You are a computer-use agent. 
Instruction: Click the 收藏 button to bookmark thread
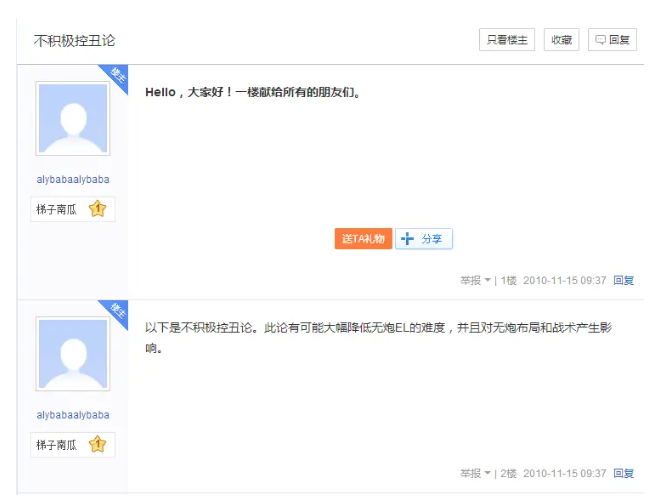561,40
